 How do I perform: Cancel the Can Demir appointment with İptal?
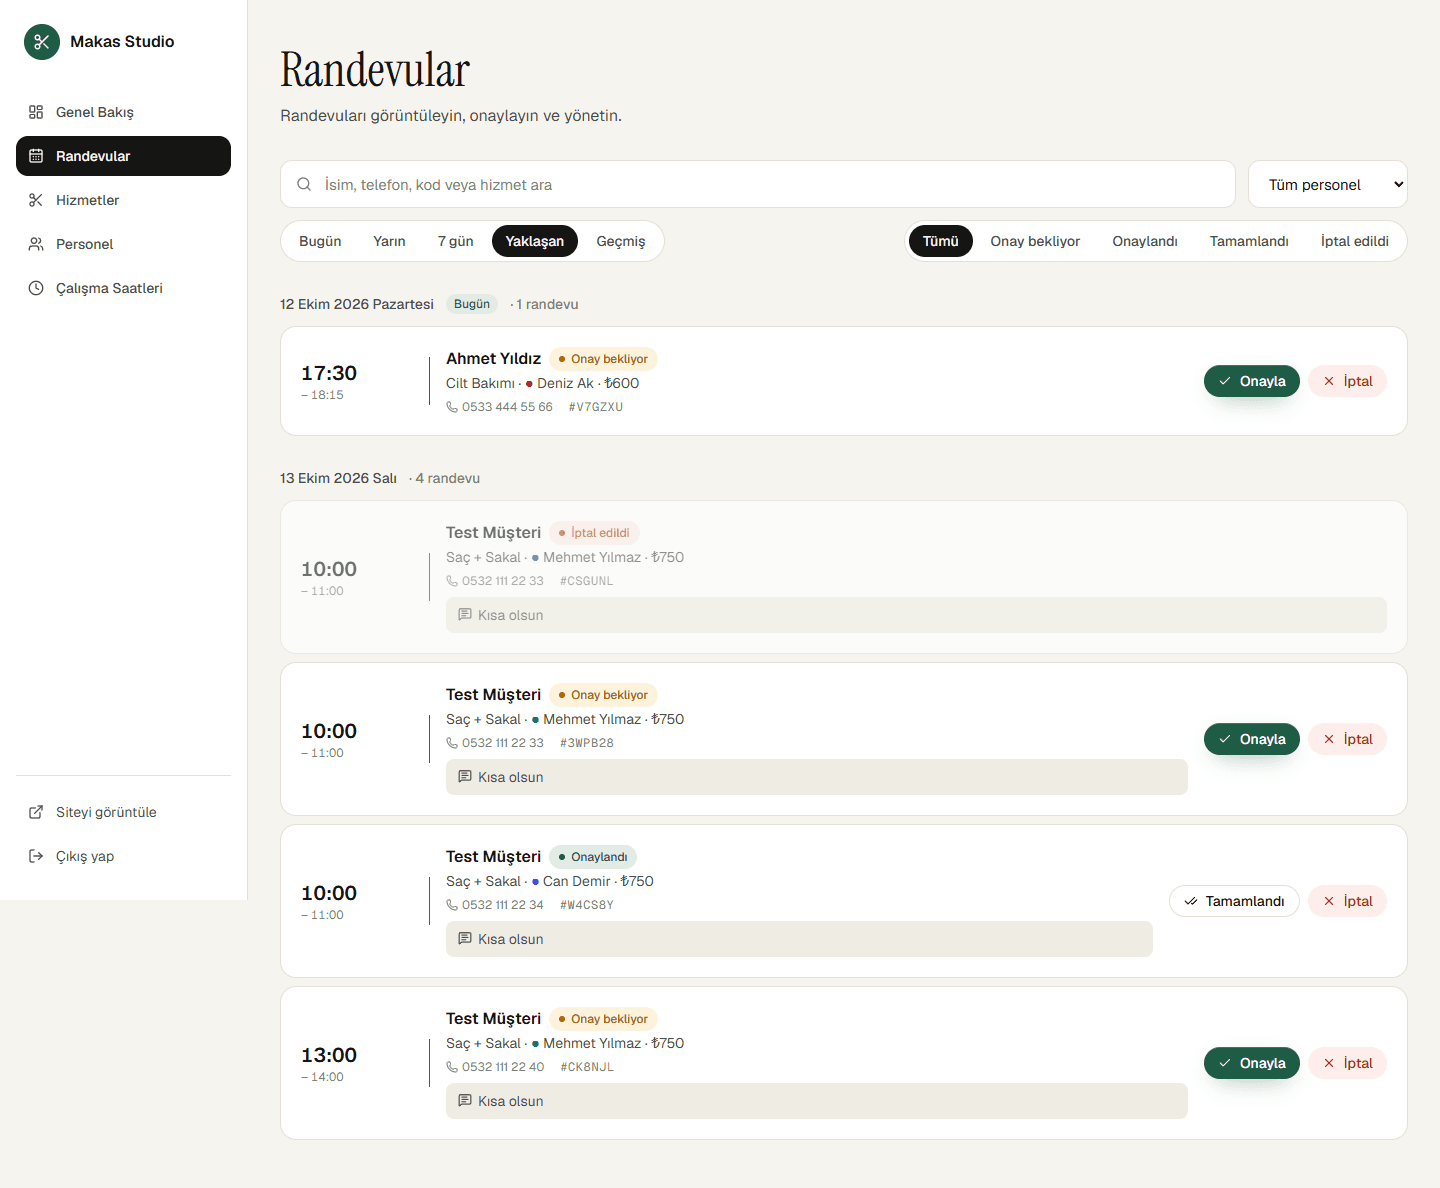pos(1347,901)
